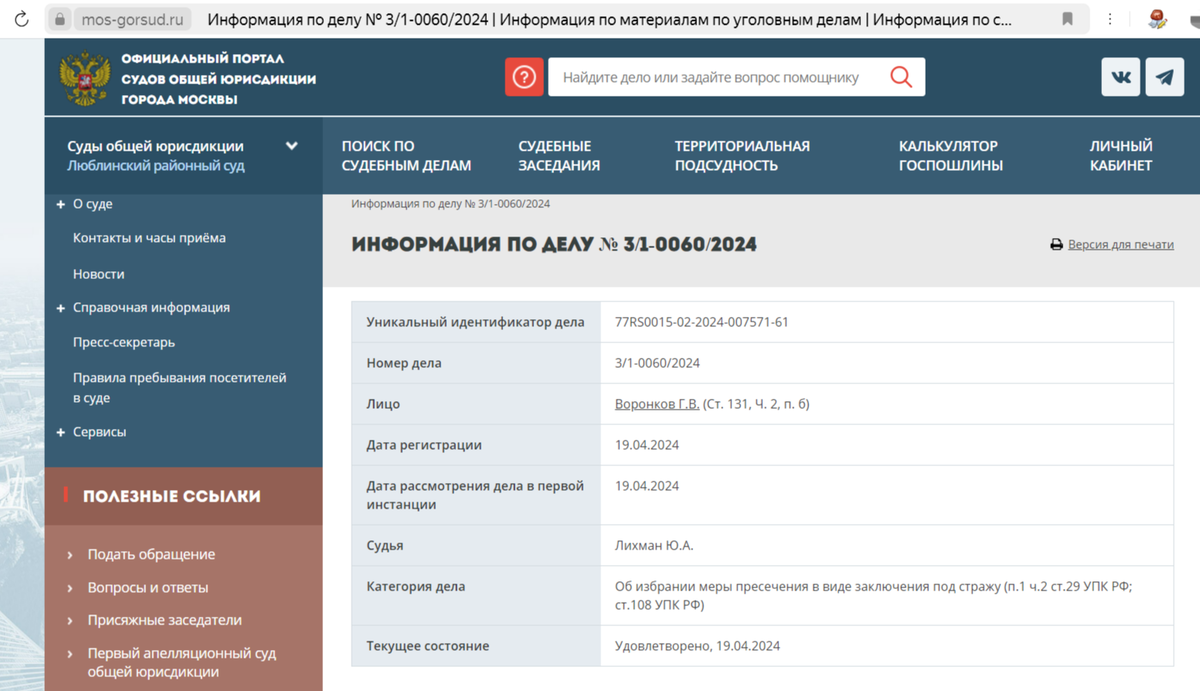Click the browser profile avatar icon
This screenshot has height=691, width=1200.
pyautogui.click(x=1160, y=18)
